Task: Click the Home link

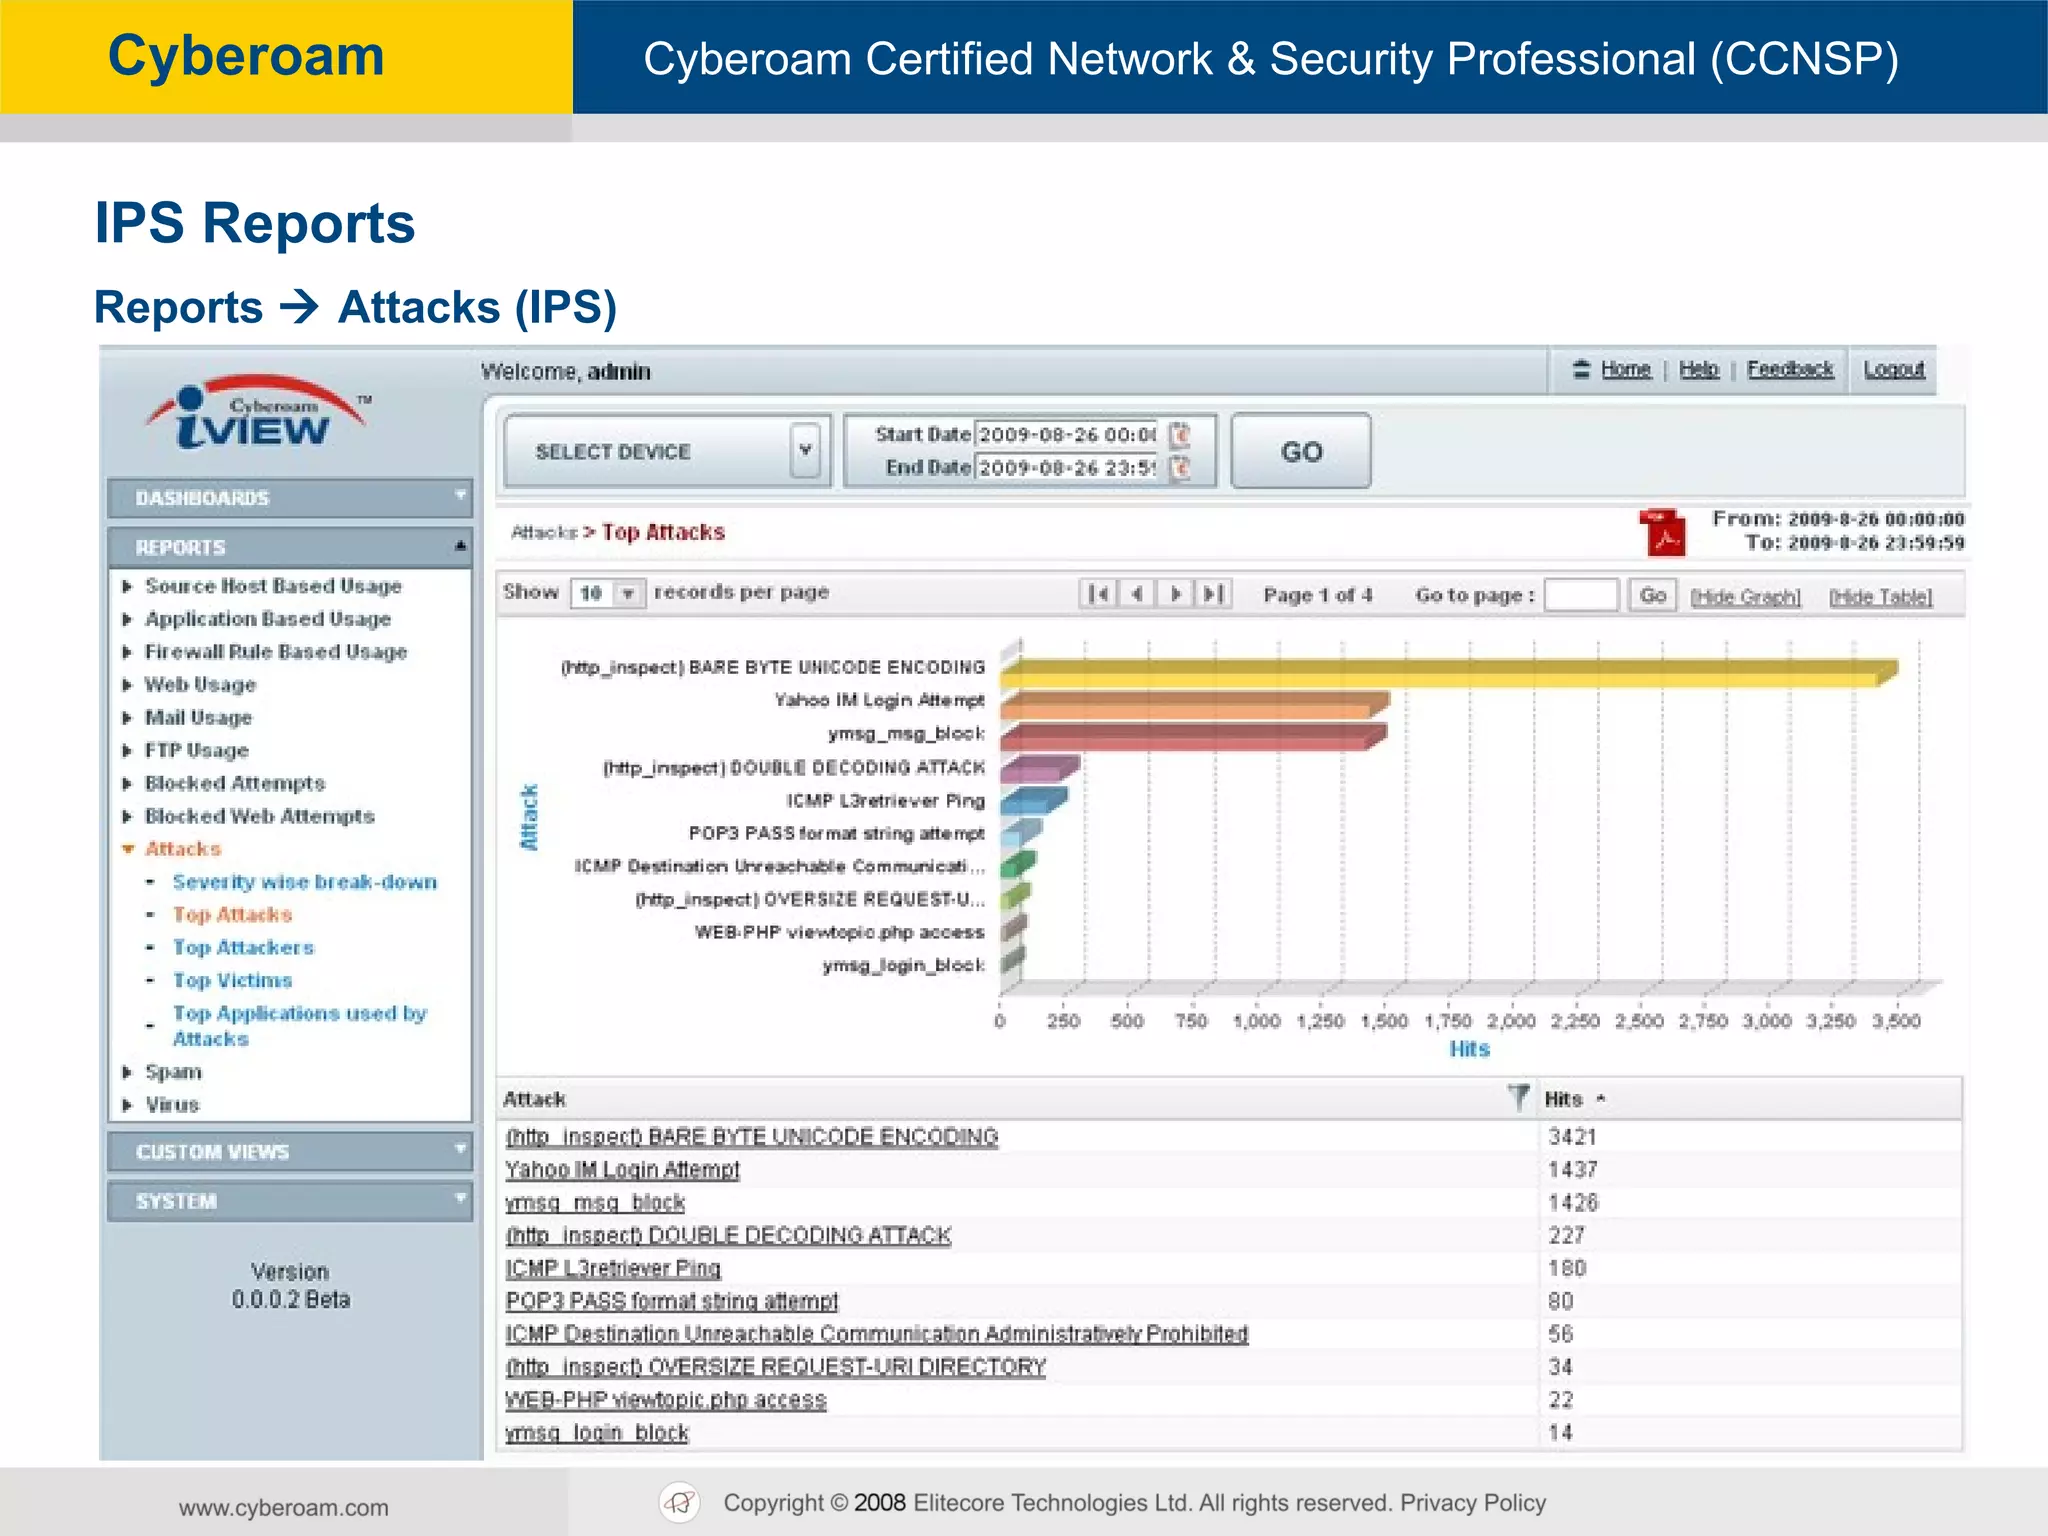Action: coord(1626,369)
